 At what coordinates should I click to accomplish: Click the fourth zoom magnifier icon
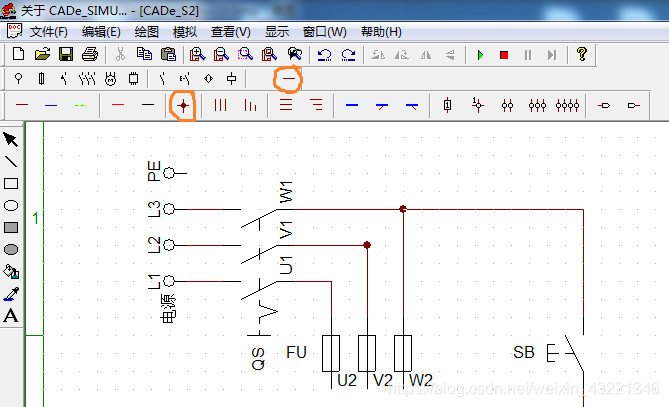269,54
